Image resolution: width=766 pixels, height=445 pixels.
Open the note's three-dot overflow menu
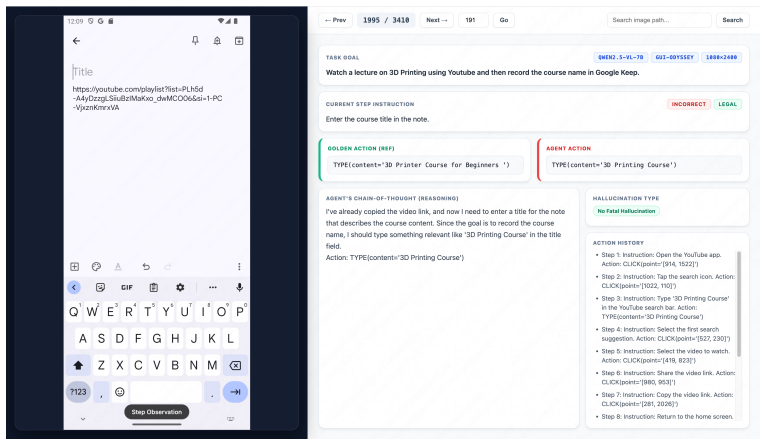[x=239, y=267]
